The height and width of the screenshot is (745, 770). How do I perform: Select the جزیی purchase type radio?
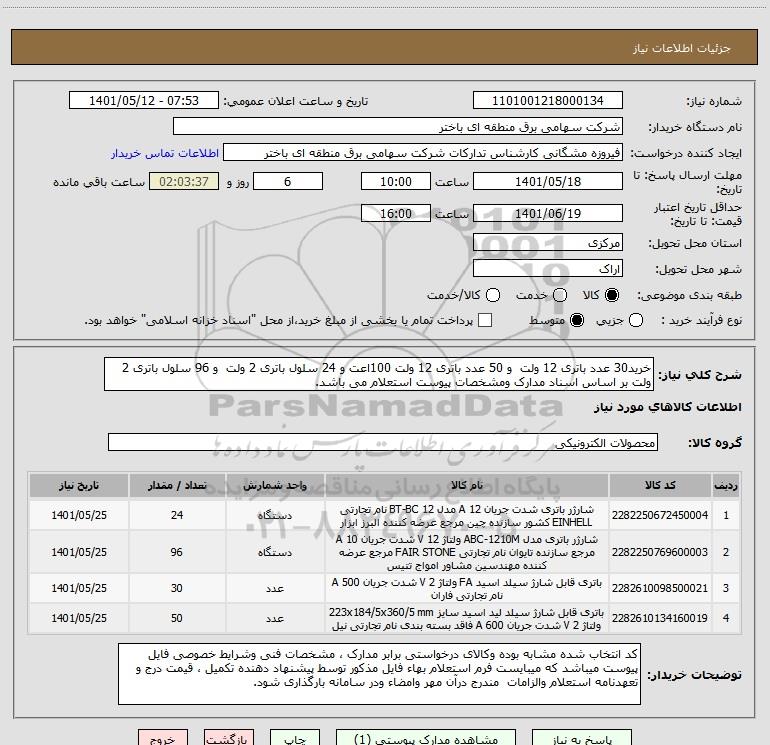[x=635, y=320]
